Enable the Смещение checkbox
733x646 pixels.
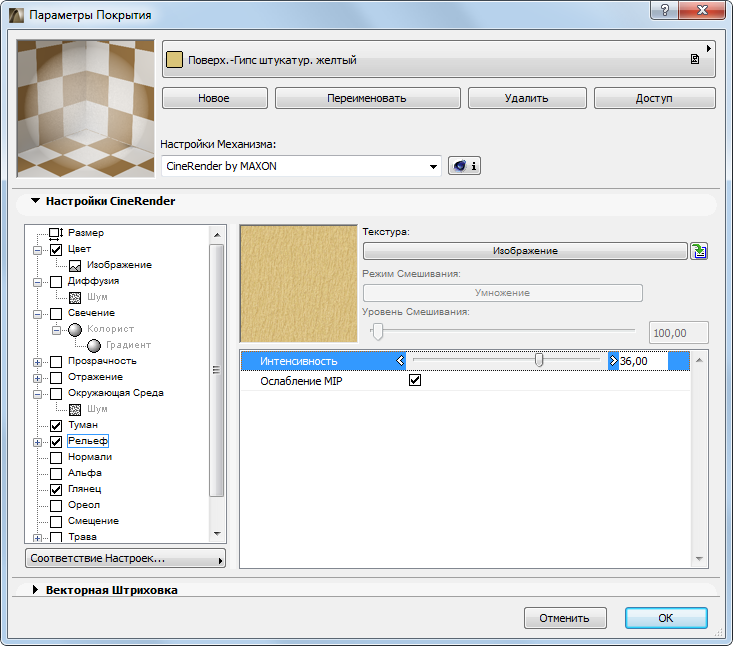coord(56,522)
